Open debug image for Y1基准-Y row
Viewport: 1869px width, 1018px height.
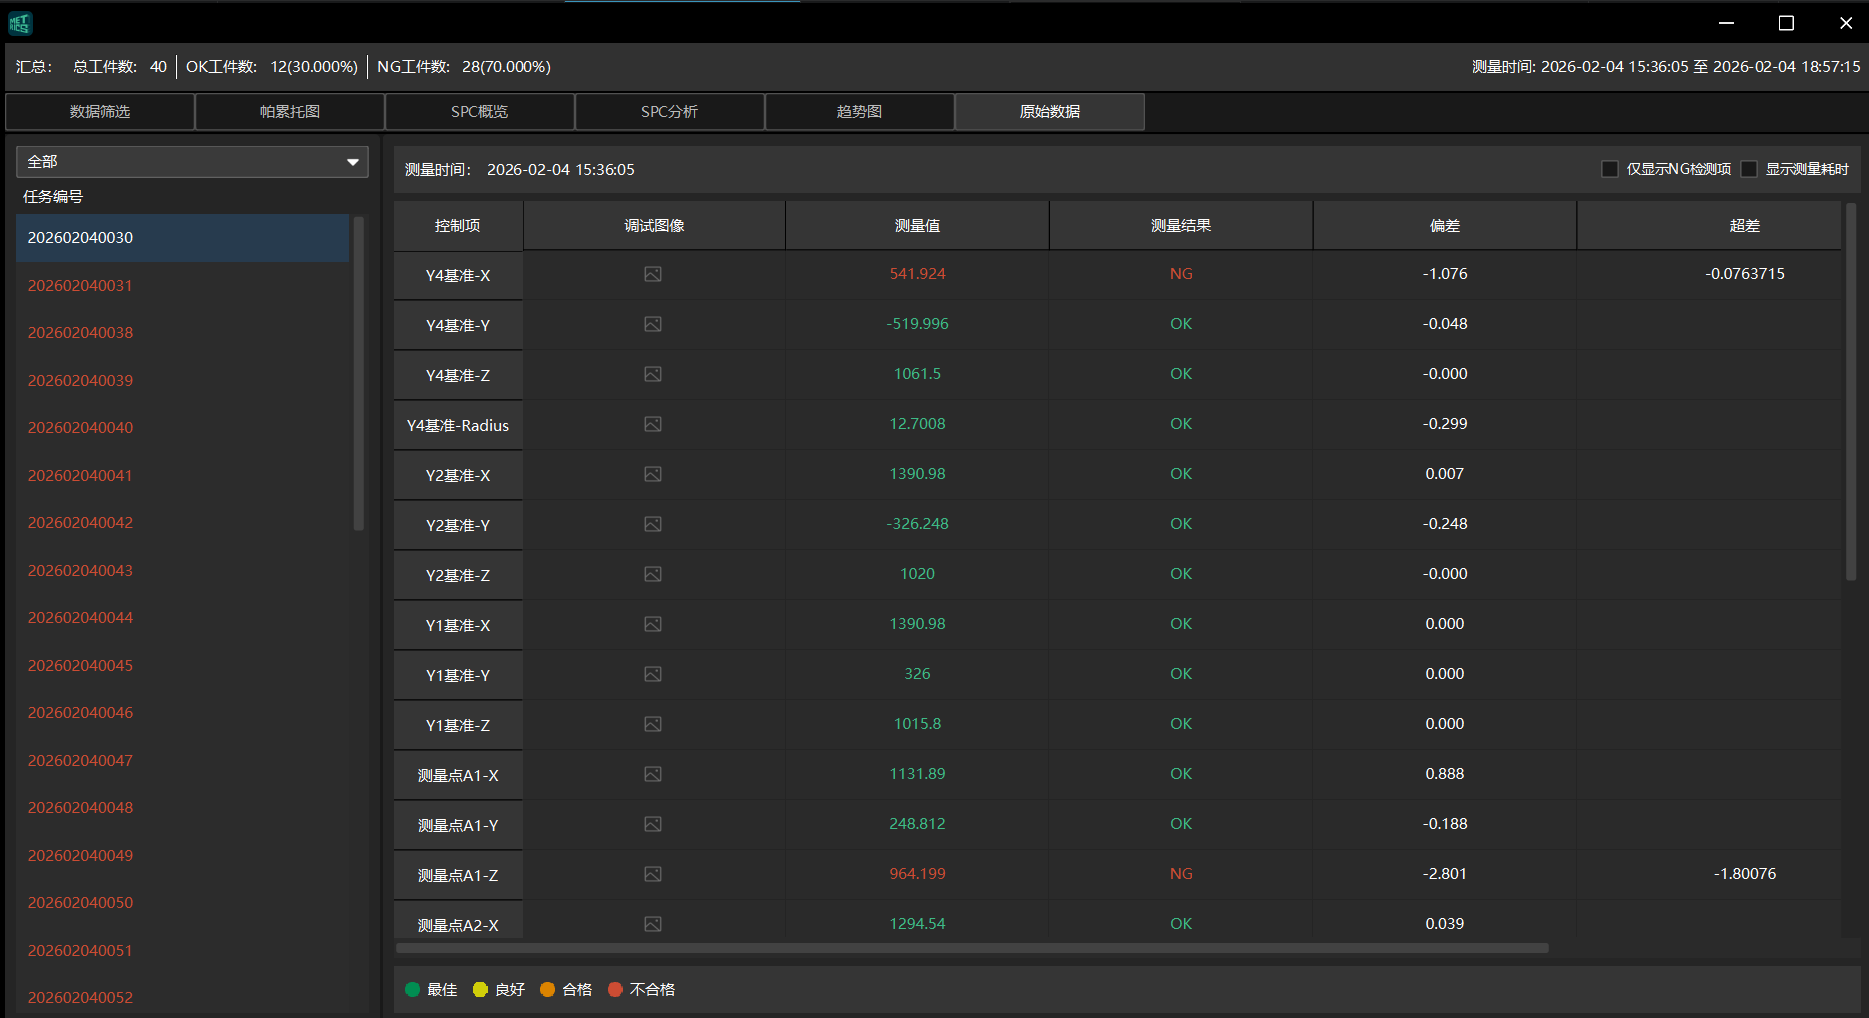pos(653,674)
